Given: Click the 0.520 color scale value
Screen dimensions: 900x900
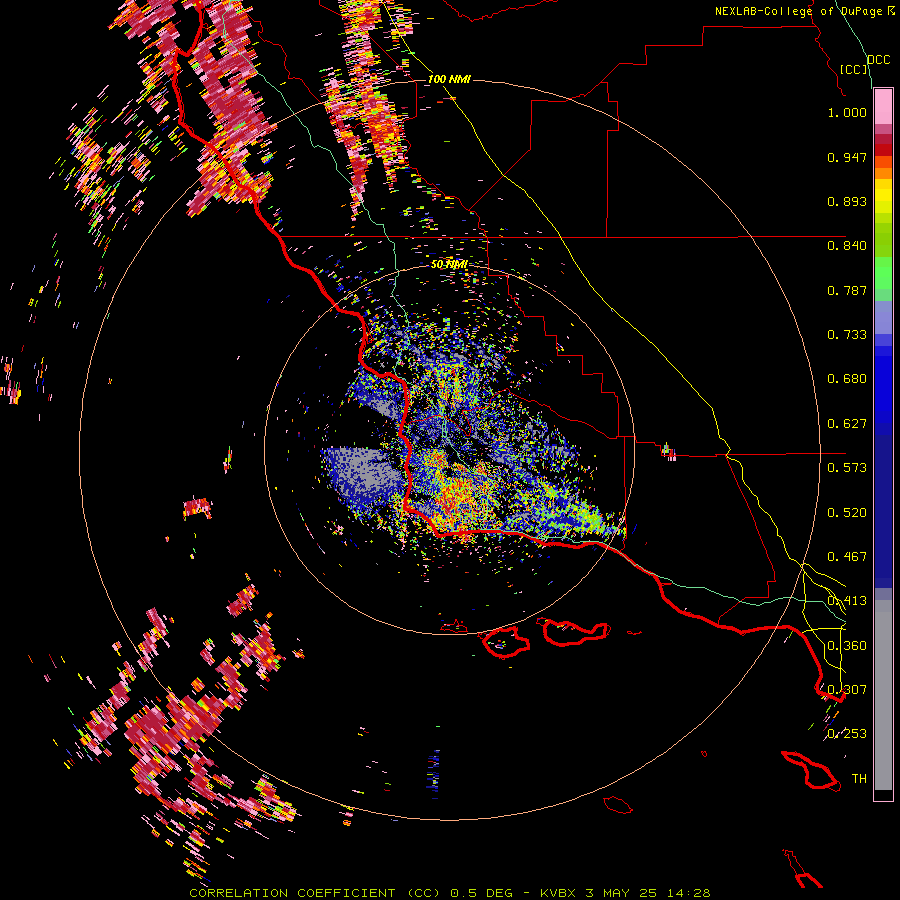Looking at the screenshot, I should 847,513.
